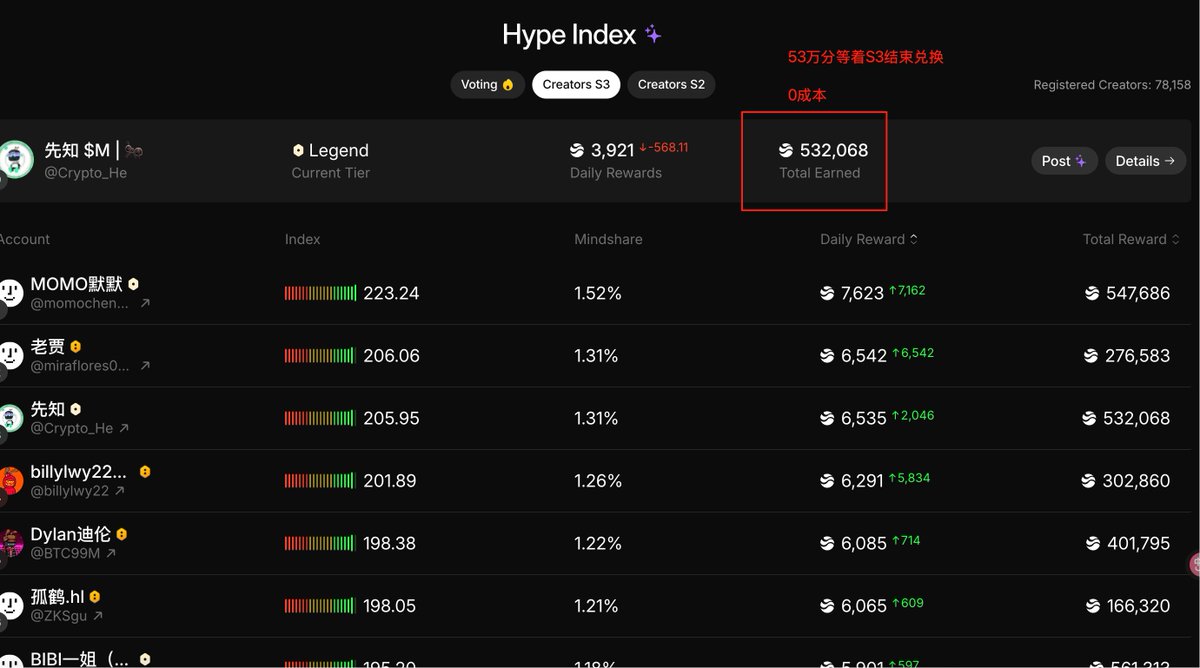
Task: Open @BTC99M external link arrow
Action: click(x=110, y=553)
